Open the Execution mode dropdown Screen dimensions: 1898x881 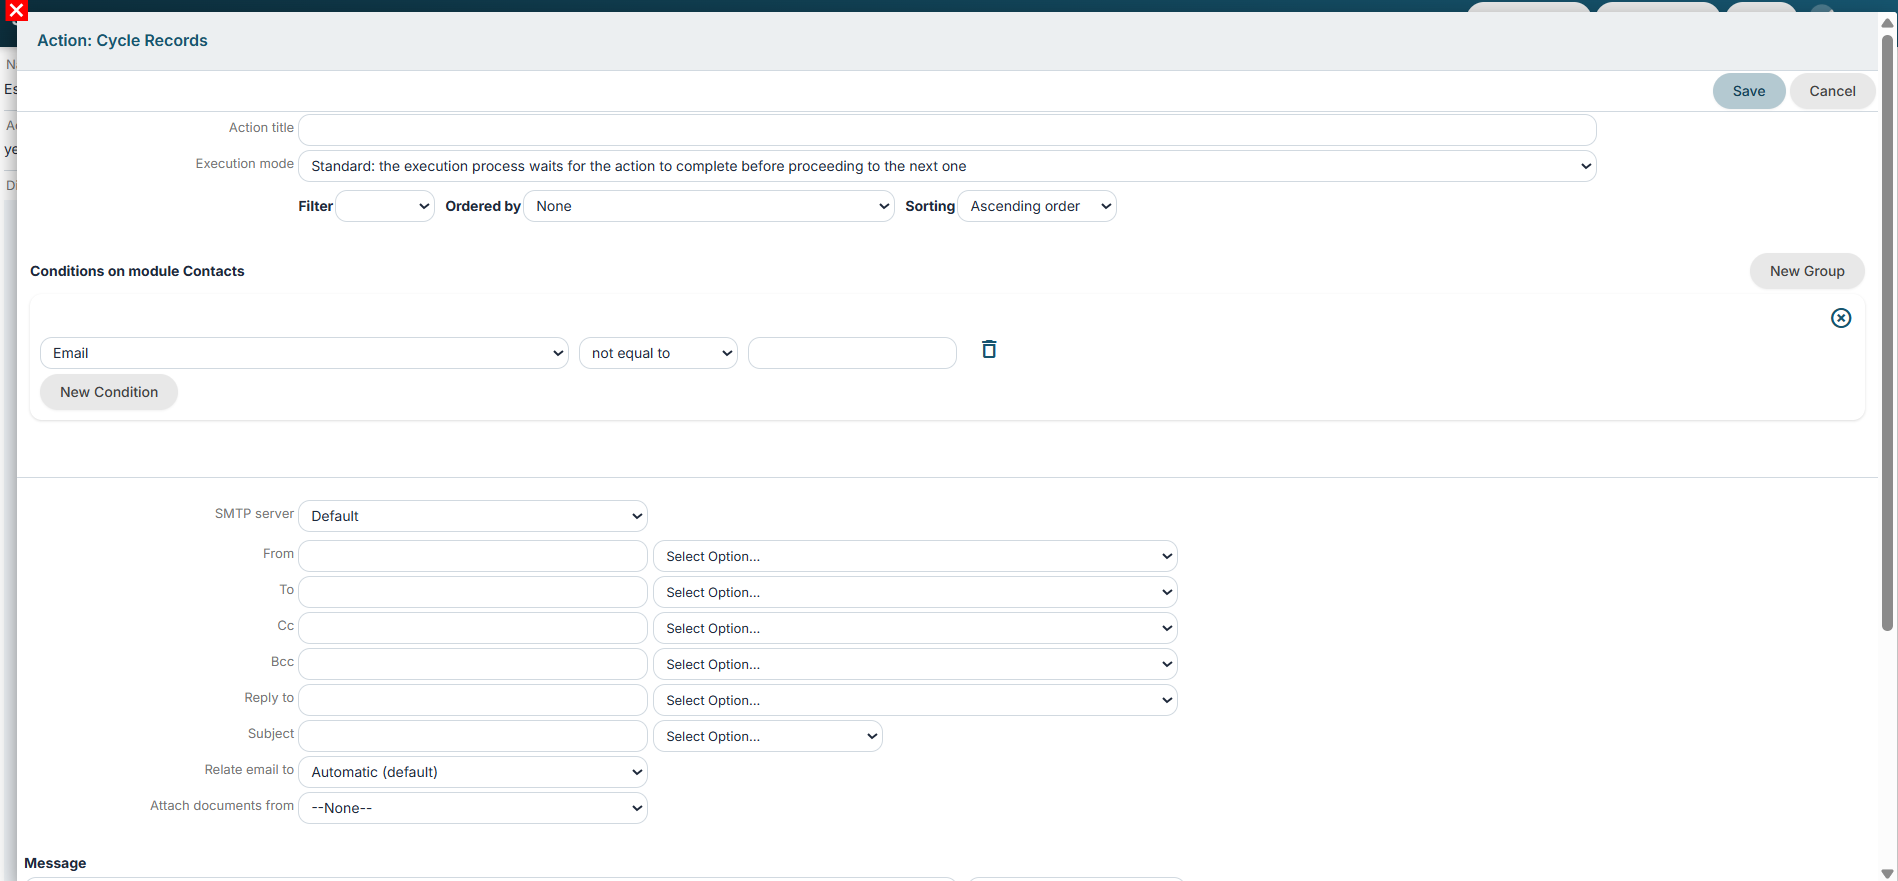click(x=947, y=166)
